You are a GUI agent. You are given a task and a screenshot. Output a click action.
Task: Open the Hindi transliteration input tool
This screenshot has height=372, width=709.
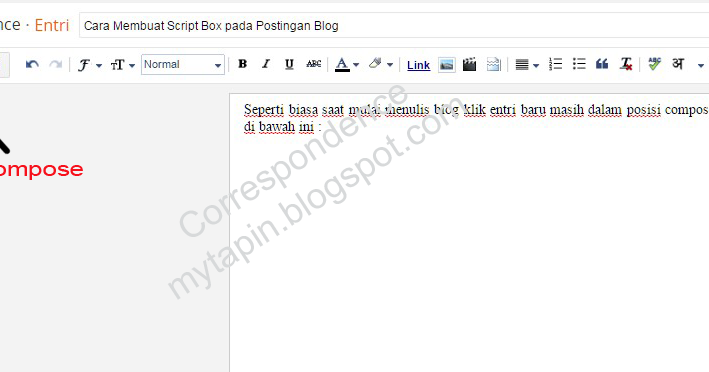pyautogui.click(x=678, y=64)
